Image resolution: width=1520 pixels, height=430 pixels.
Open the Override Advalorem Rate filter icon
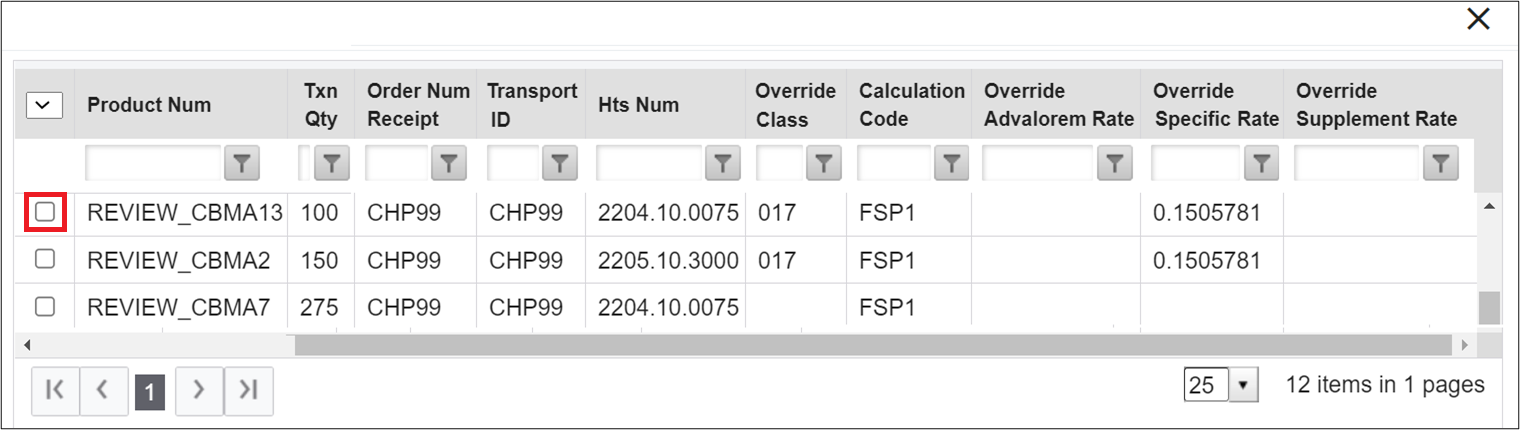tap(1115, 163)
